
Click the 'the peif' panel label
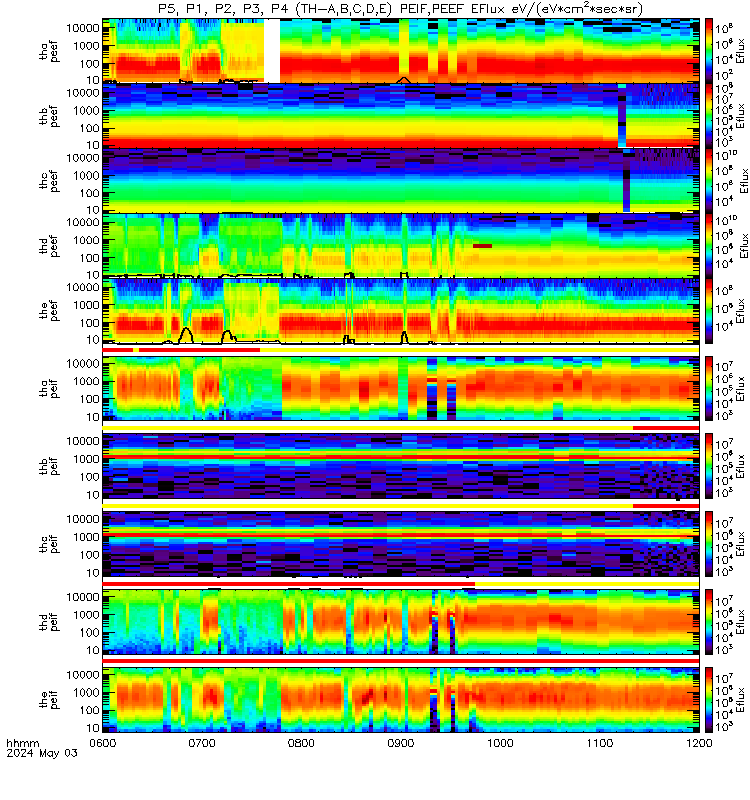point(49,699)
